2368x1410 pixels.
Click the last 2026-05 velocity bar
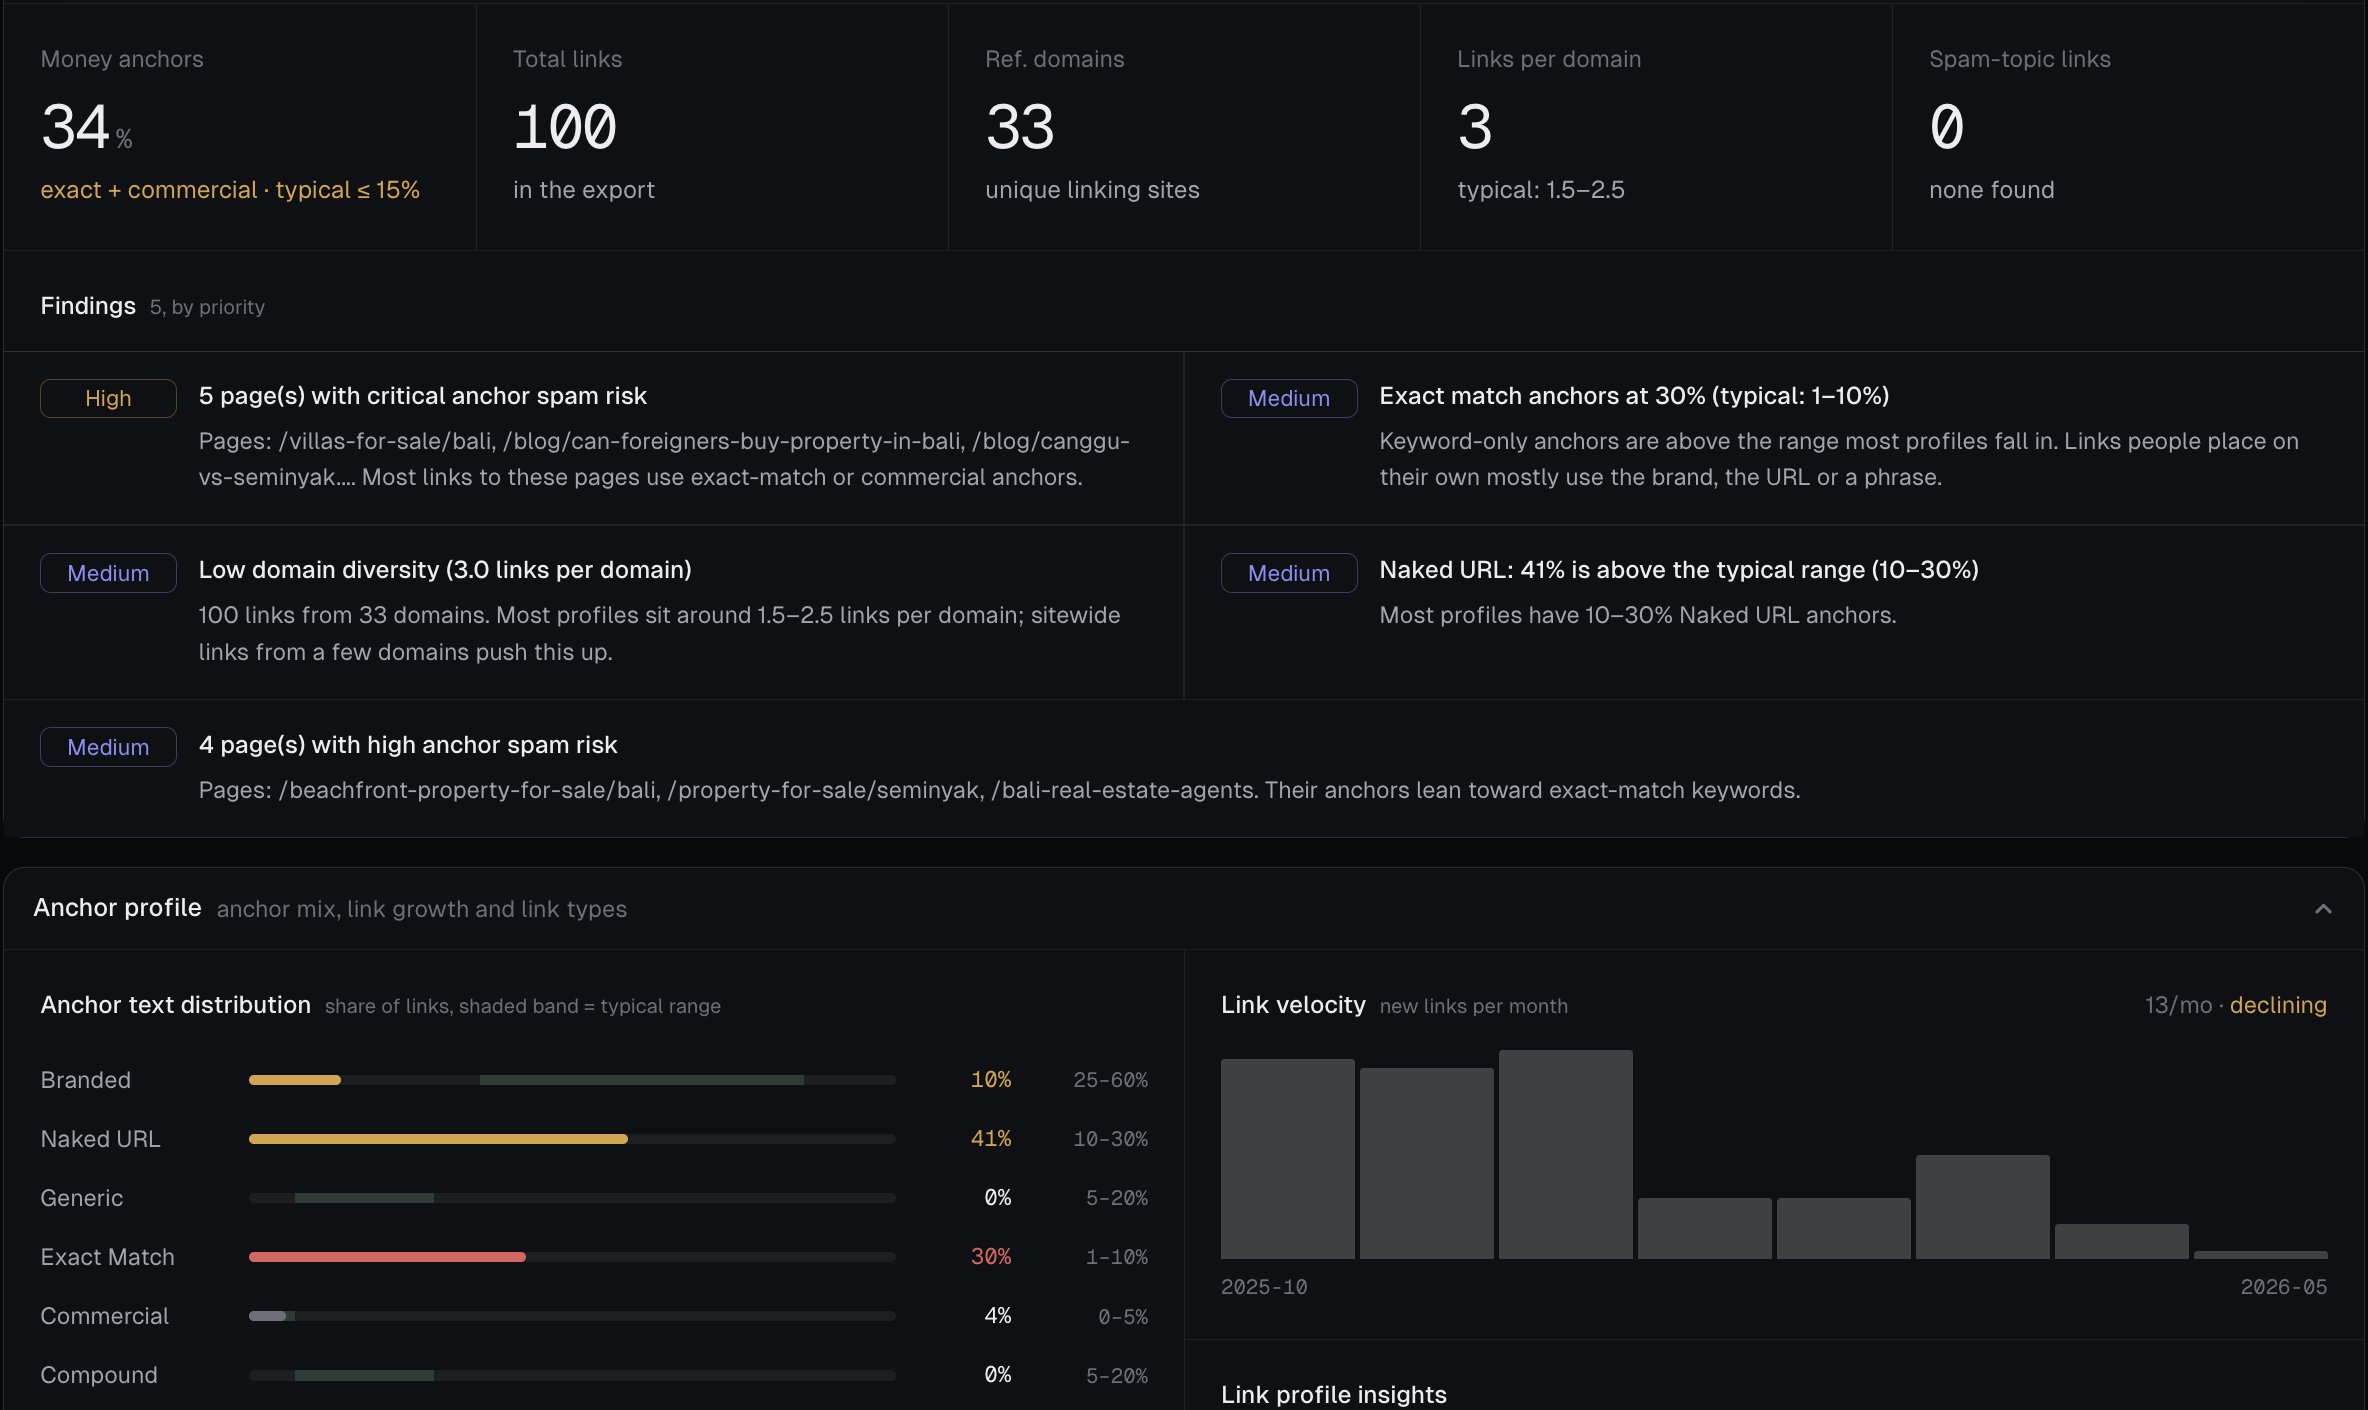2260,1254
